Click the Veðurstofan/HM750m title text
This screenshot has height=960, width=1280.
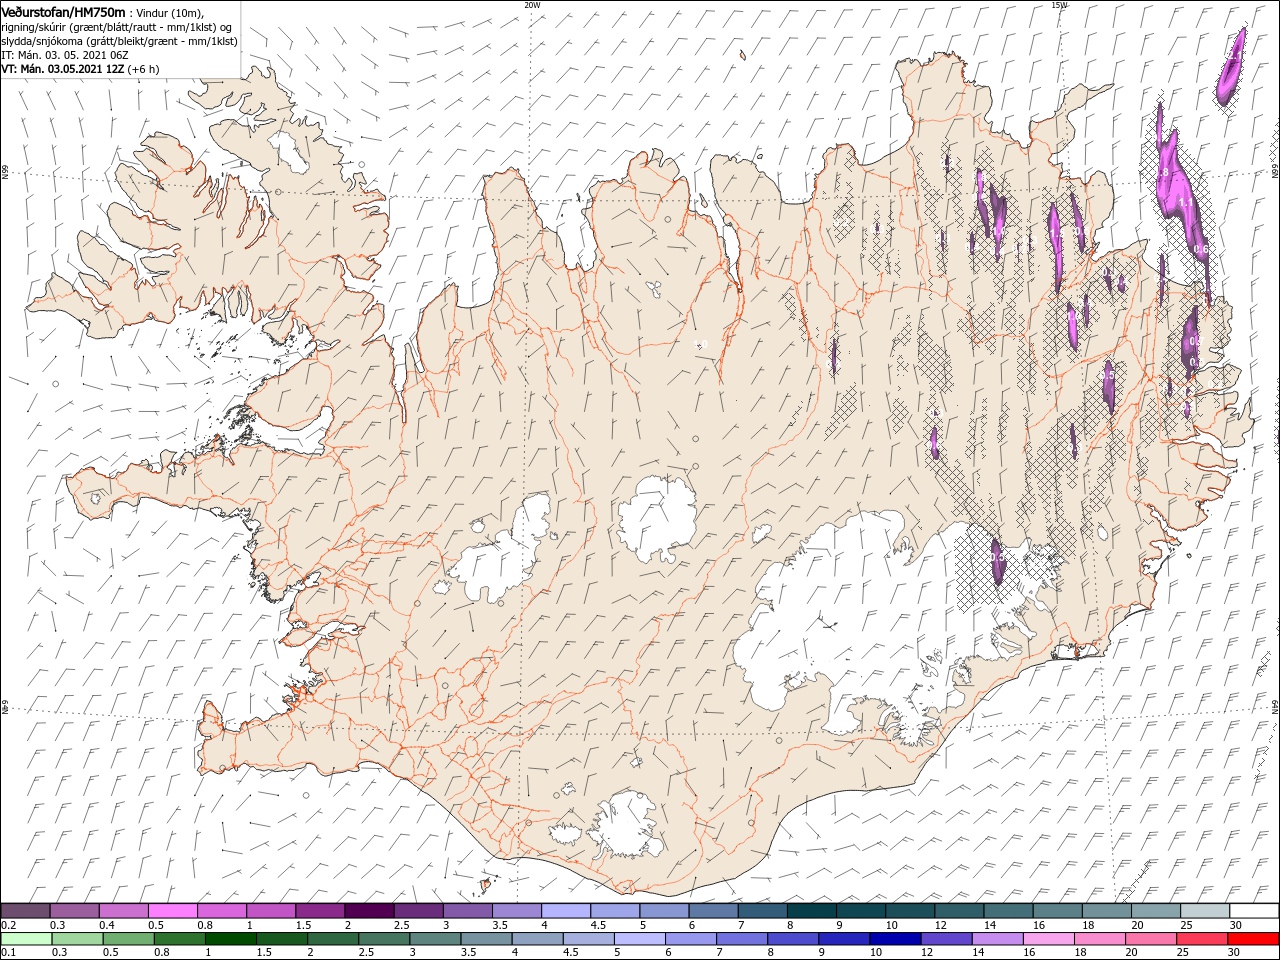click(63, 11)
